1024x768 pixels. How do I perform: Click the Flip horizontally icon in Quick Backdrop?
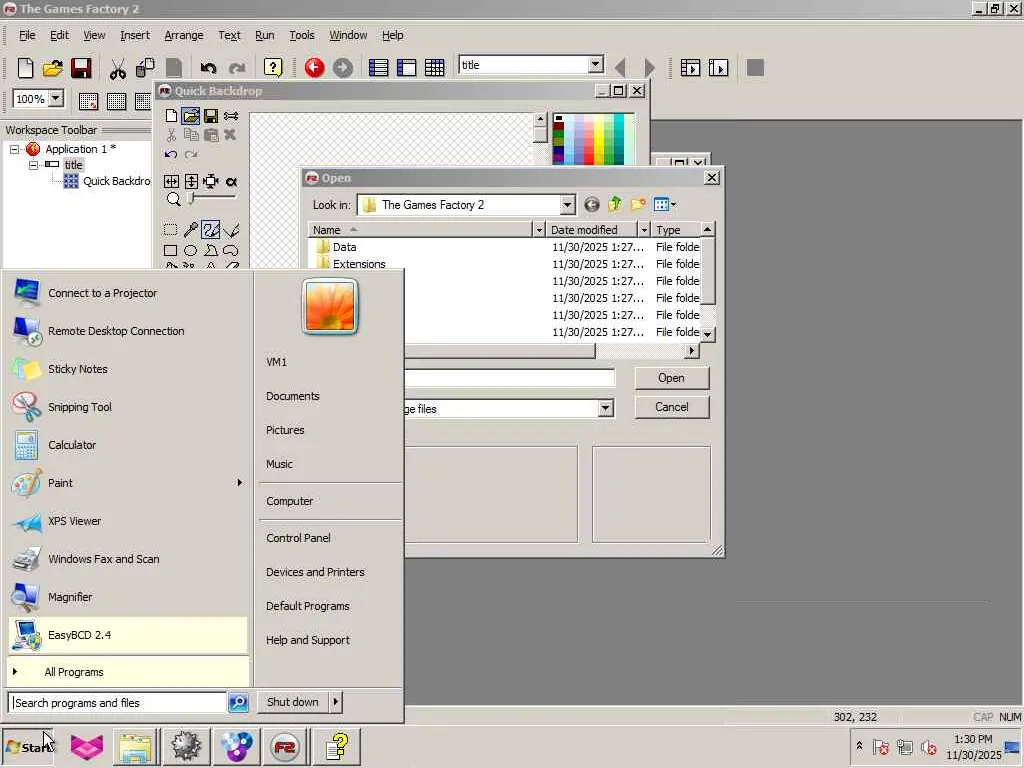pyautogui.click(x=171, y=181)
